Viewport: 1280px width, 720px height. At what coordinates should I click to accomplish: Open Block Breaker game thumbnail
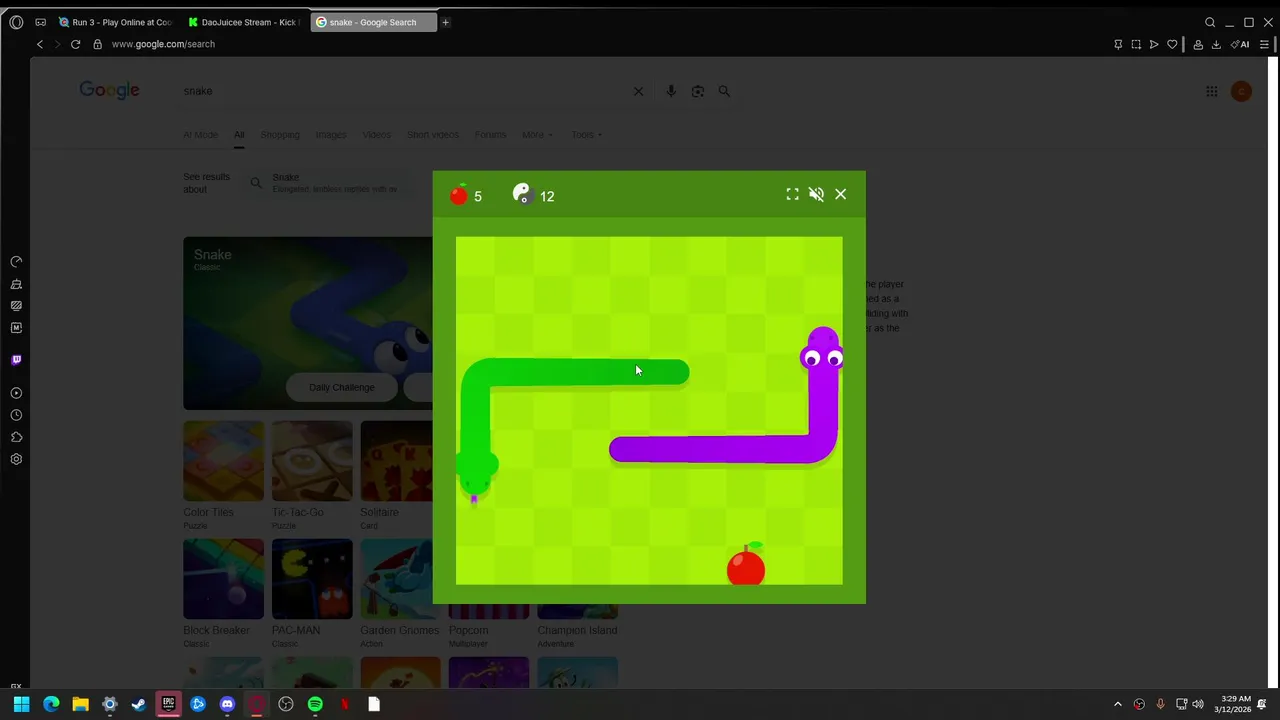[x=223, y=579]
